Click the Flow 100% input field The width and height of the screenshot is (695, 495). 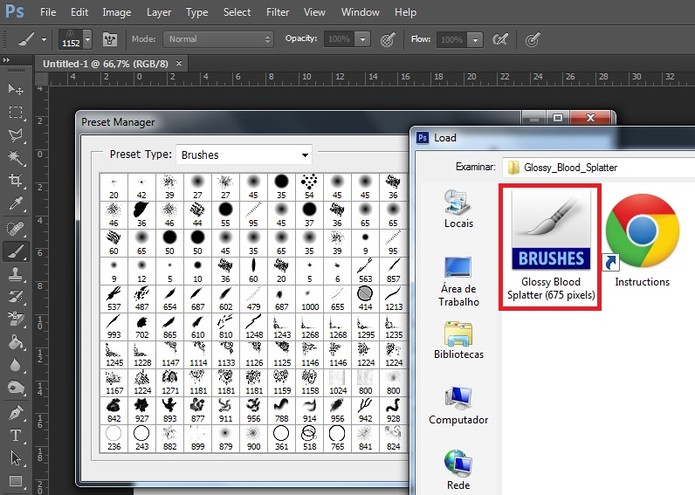pos(452,40)
